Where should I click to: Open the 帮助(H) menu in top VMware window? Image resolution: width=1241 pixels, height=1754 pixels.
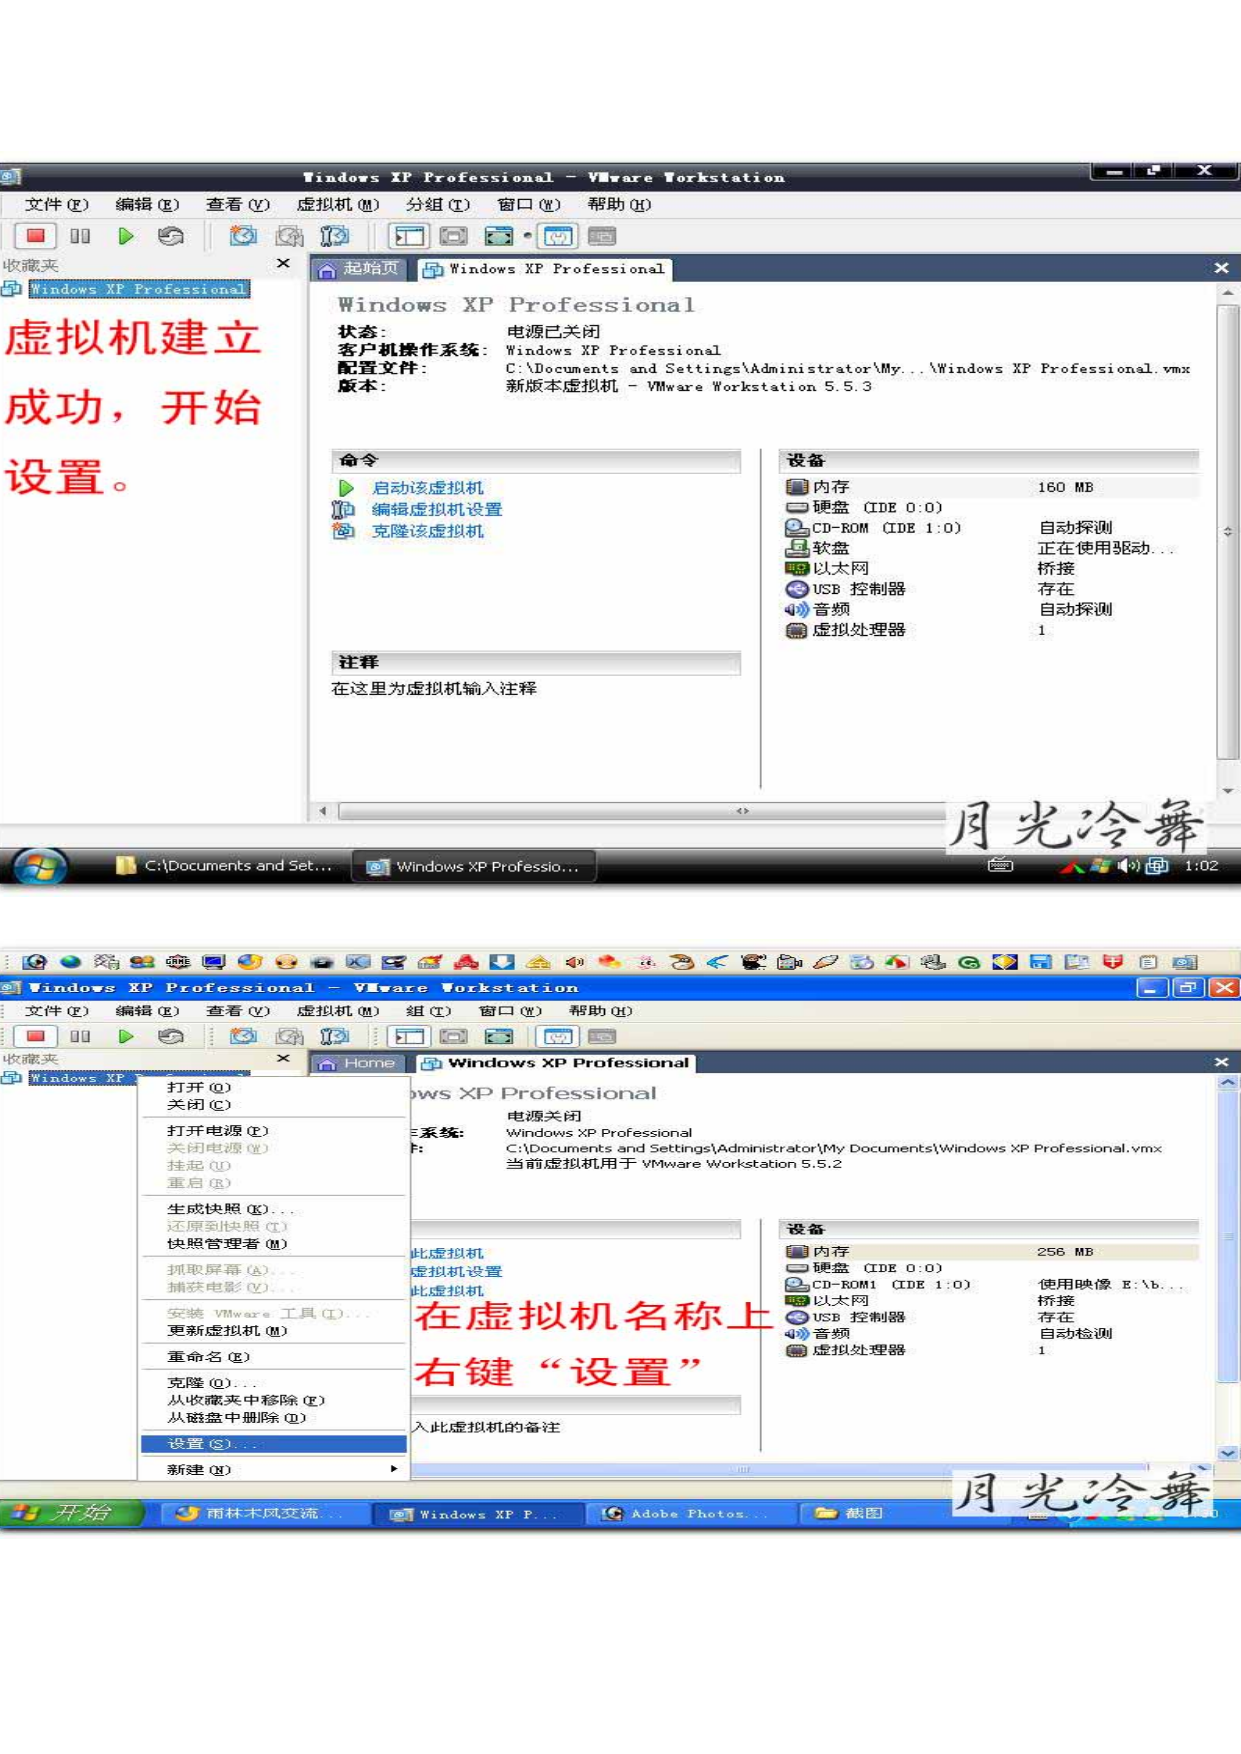pyautogui.click(x=619, y=204)
